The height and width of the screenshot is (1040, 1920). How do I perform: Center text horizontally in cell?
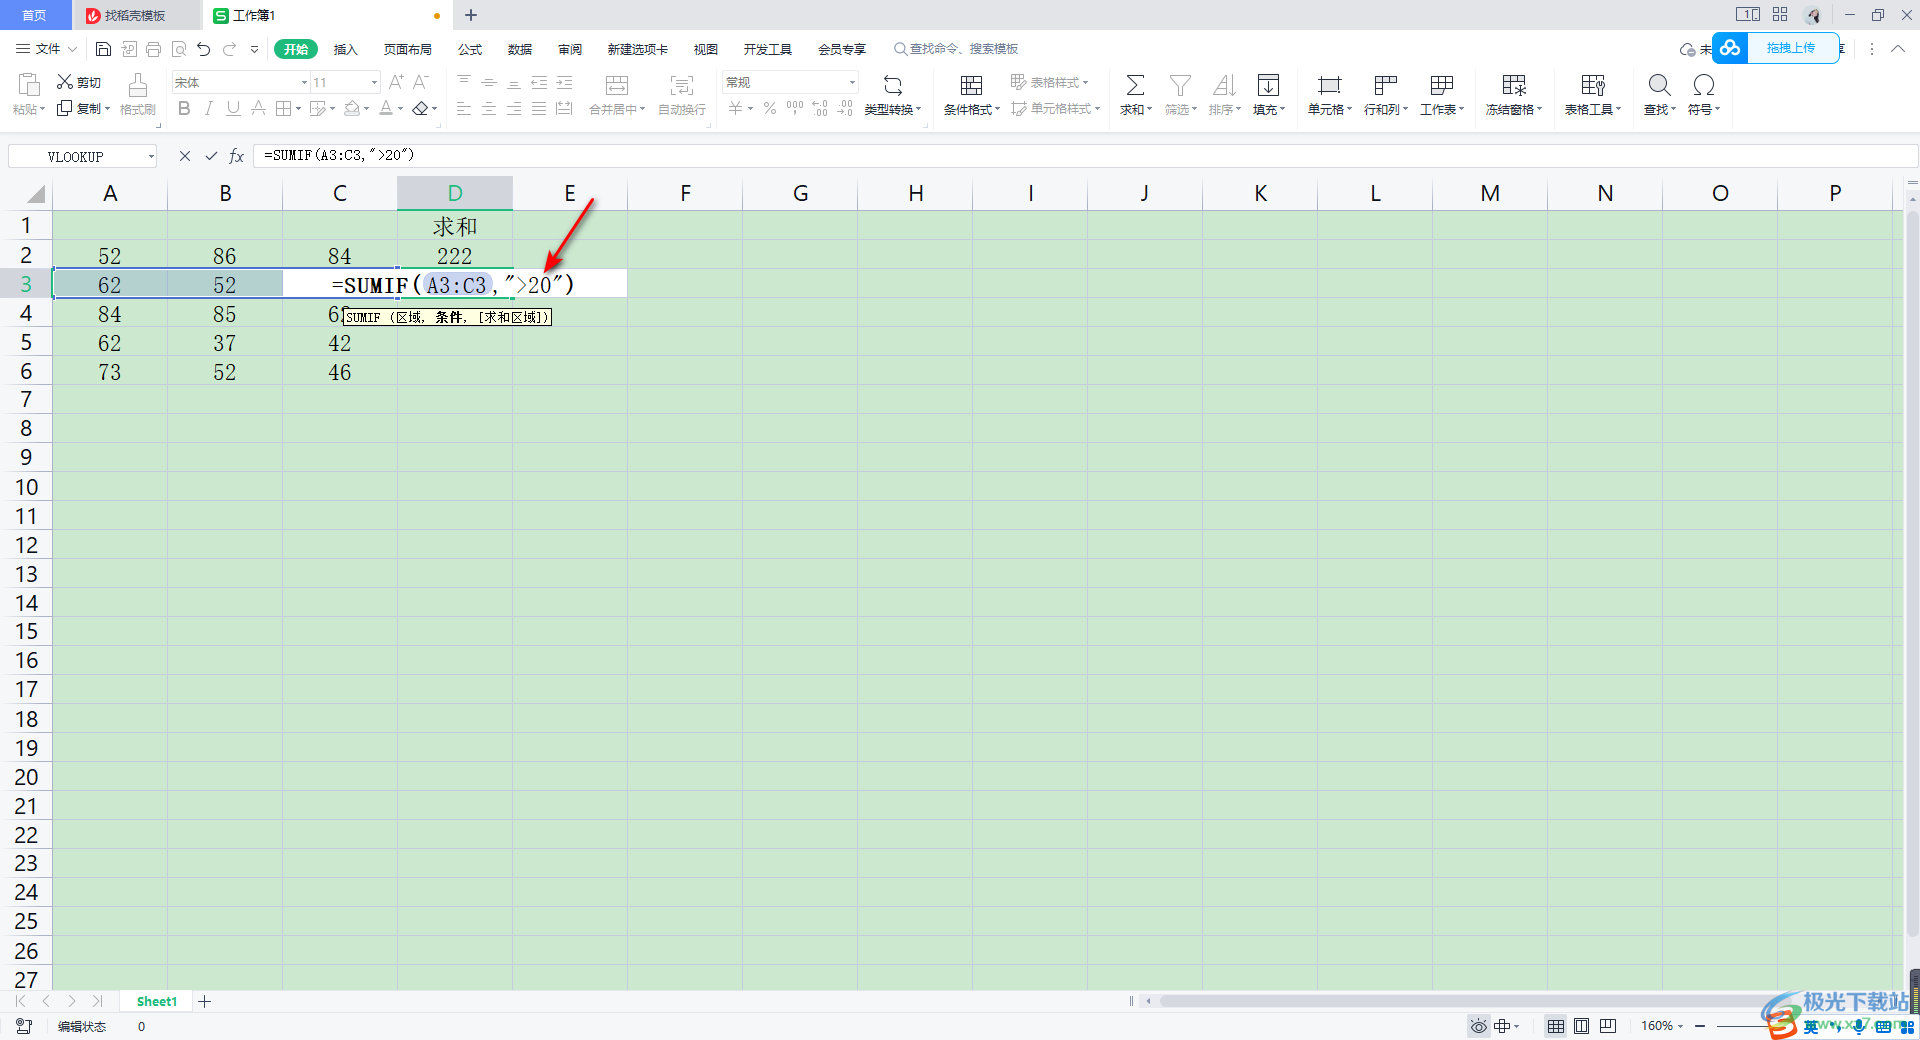[489, 109]
